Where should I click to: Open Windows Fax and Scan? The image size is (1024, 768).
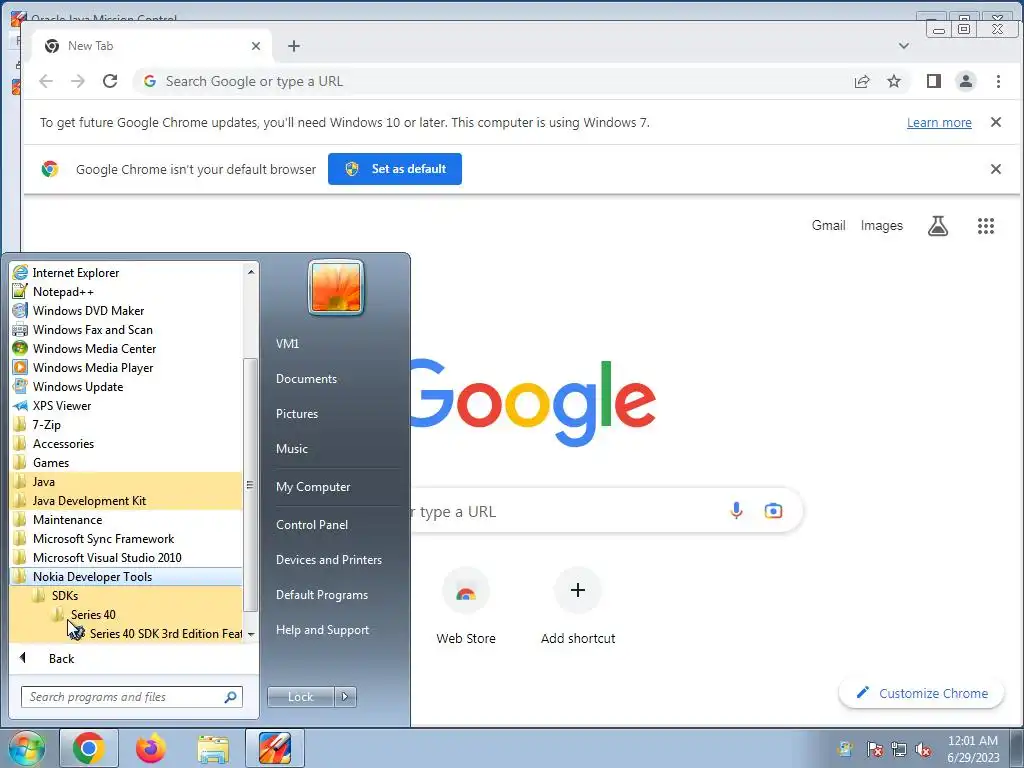point(127,330)
